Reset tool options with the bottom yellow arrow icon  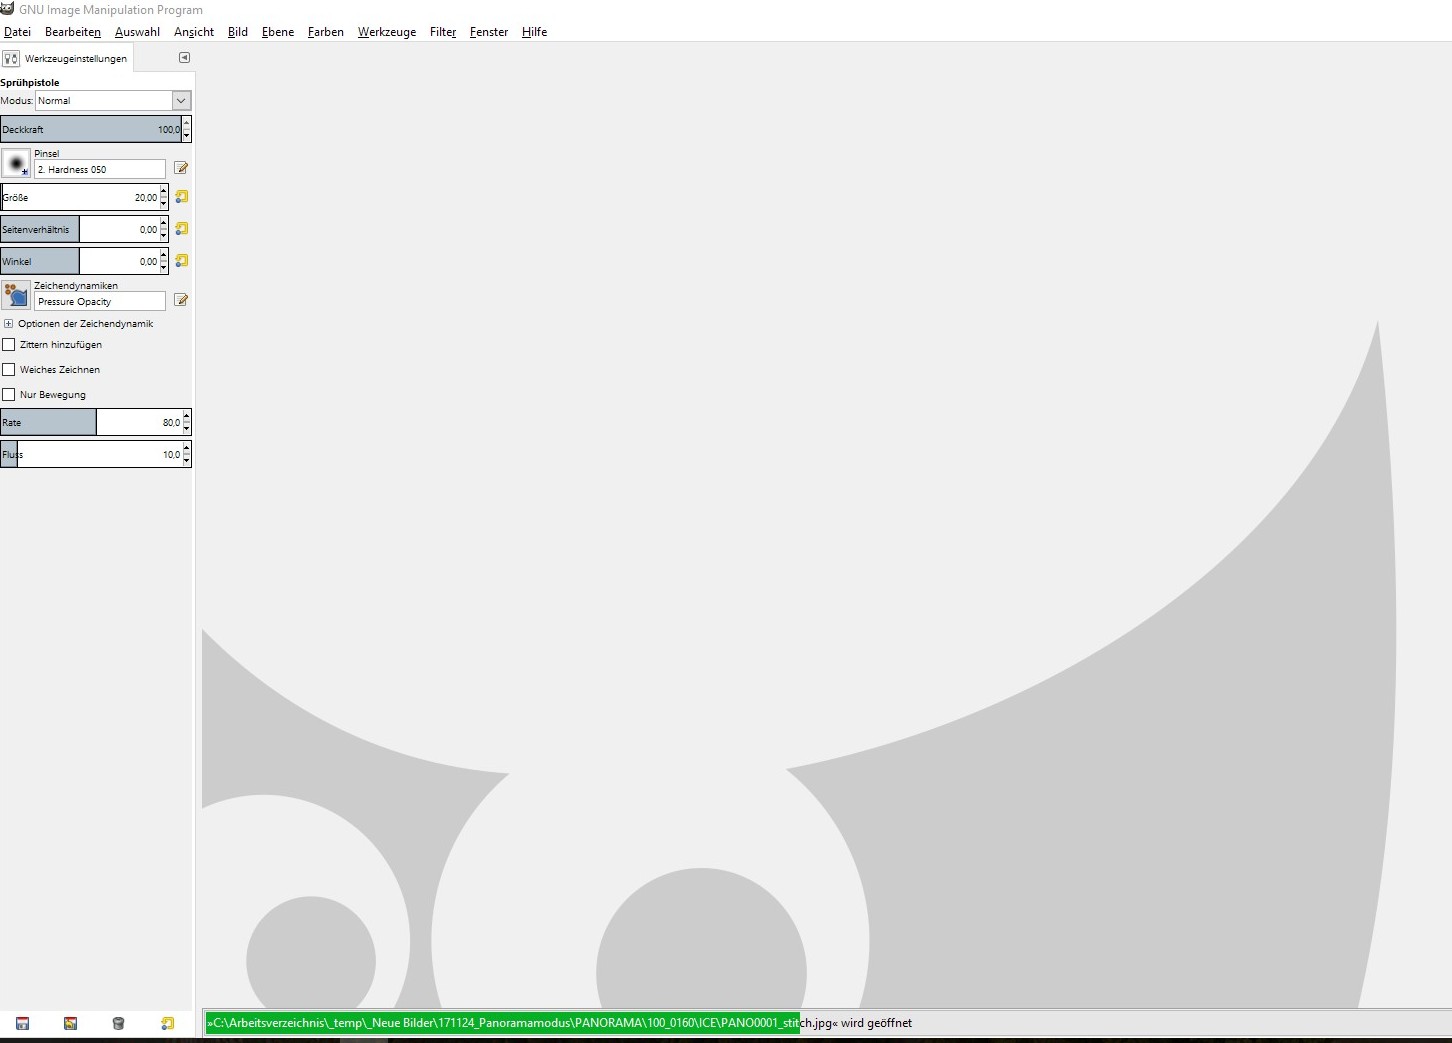(167, 1023)
